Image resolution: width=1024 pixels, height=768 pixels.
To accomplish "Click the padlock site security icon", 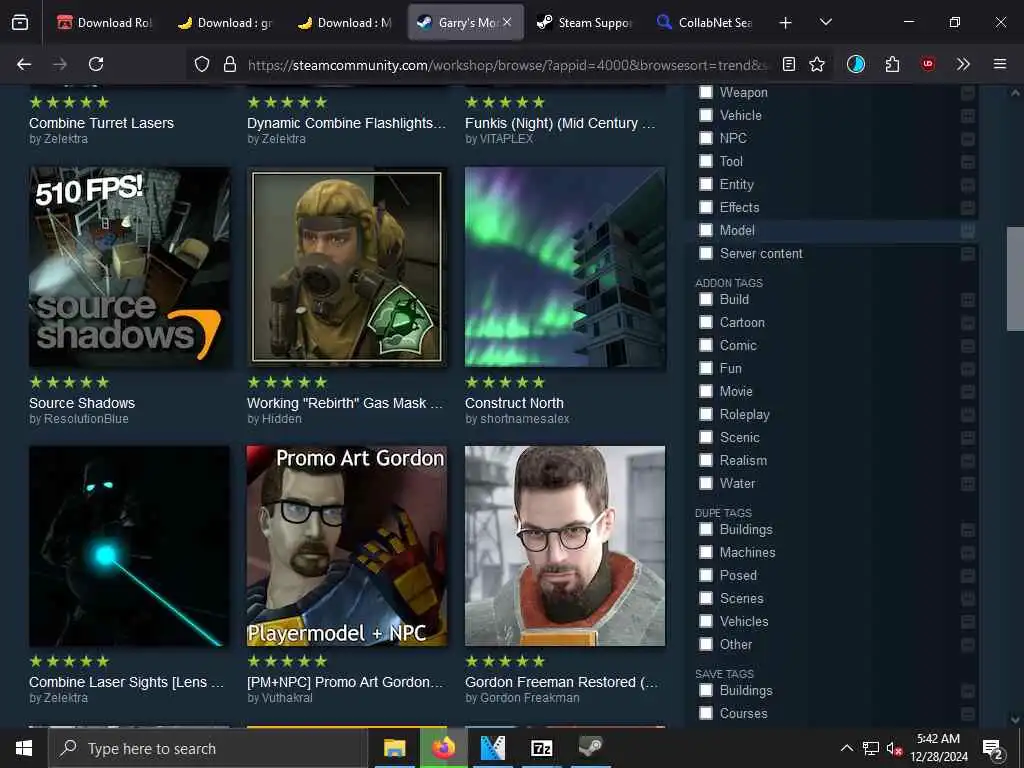I will pyautogui.click(x=229, y=64).
